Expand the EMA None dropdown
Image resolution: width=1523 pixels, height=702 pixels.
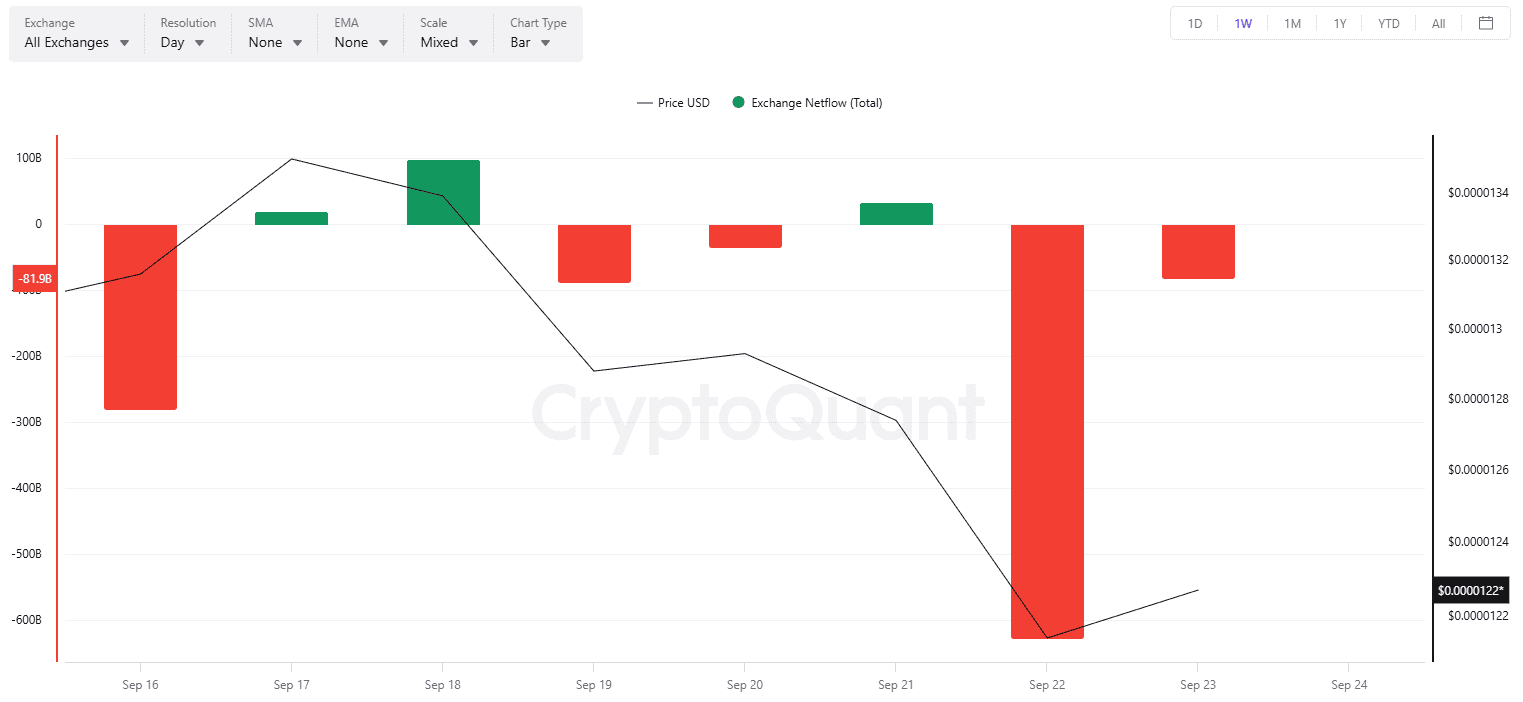click(361, 43)
